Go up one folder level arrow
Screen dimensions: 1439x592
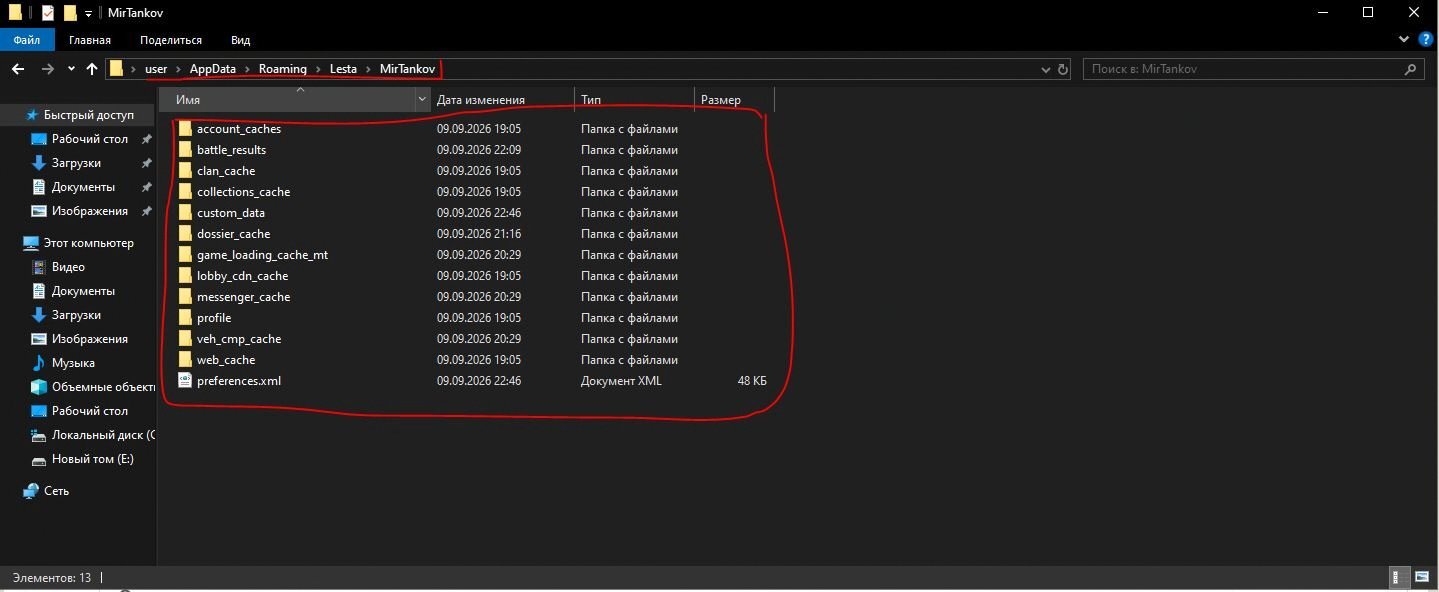coord(92,69)
